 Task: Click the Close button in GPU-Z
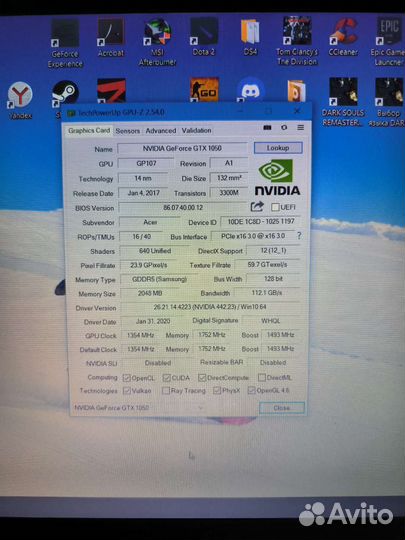coord(282,408)
